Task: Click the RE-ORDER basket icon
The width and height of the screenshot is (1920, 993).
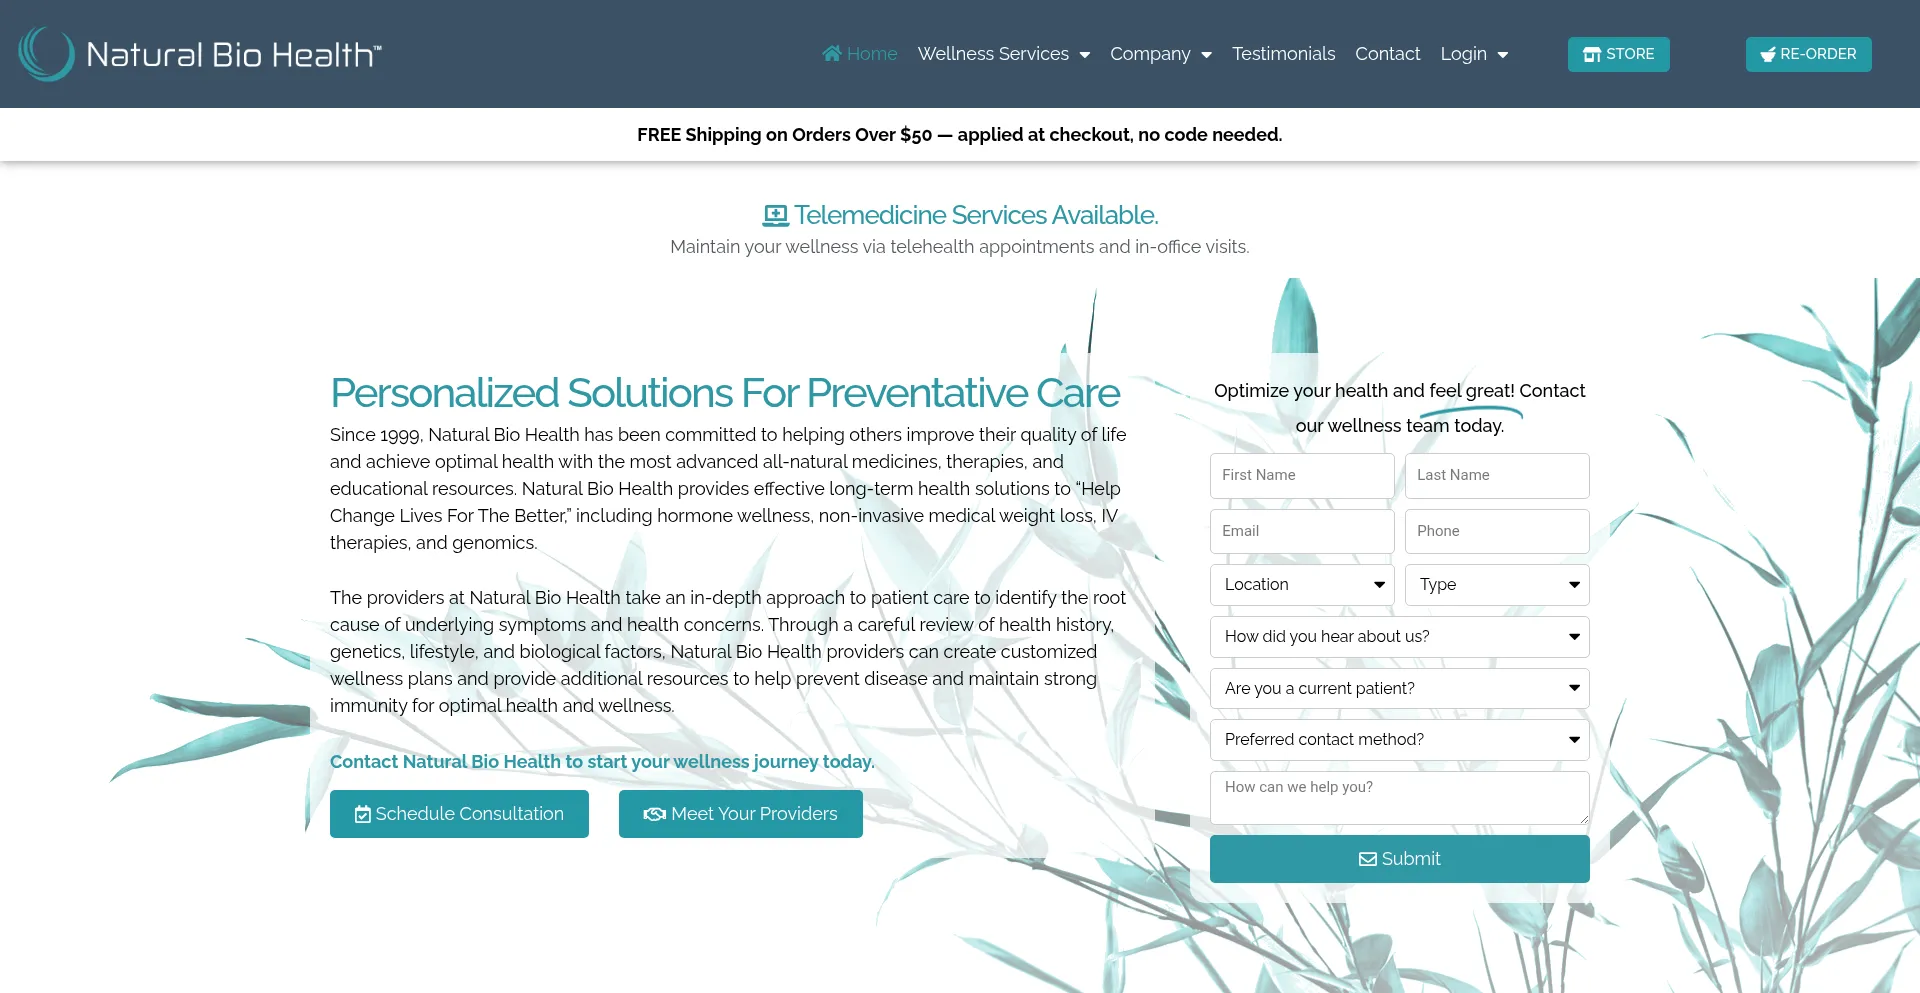Action: click(1768, 55)
